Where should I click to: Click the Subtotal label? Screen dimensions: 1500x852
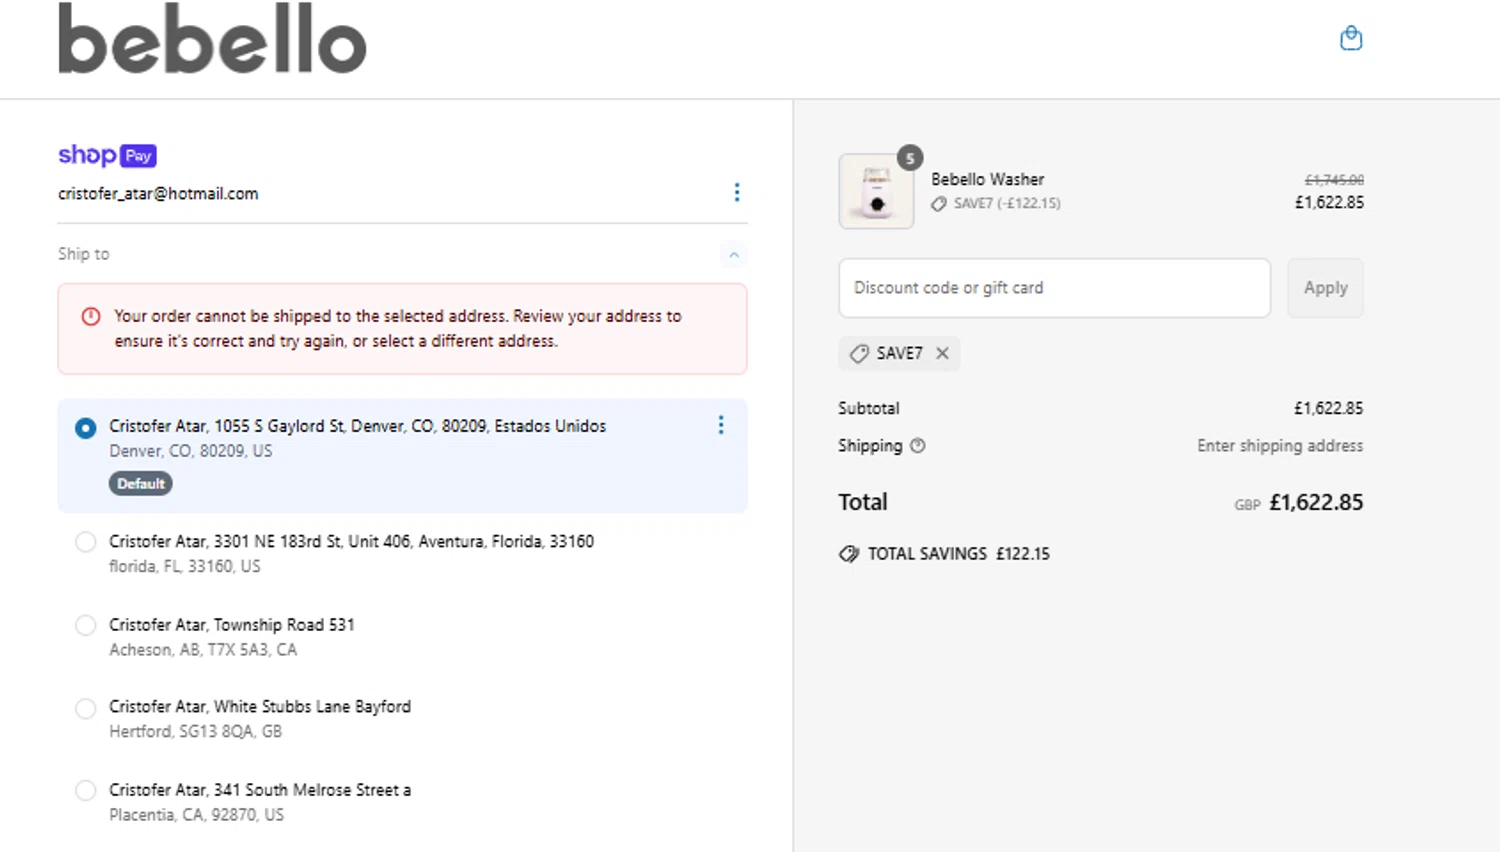(x=869, y=408)
